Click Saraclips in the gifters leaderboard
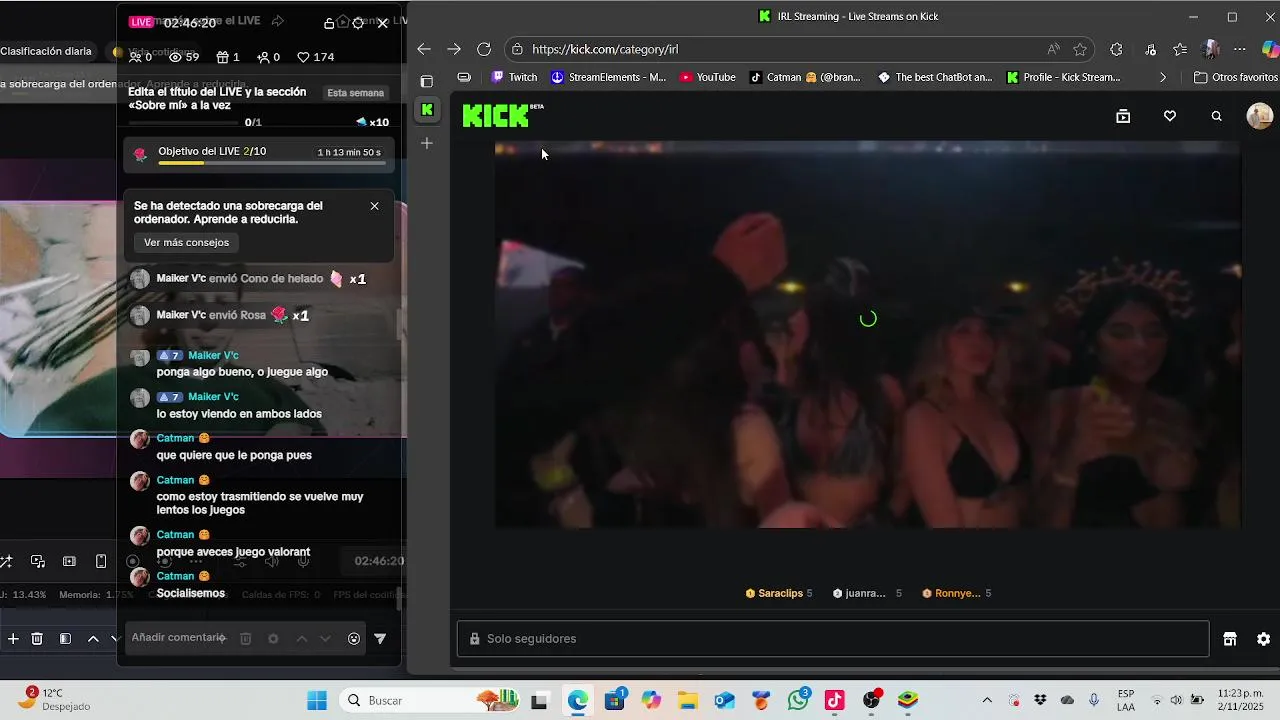Image resolution: width=1280 pixels, height=720 pixels. tap(780, 593)
